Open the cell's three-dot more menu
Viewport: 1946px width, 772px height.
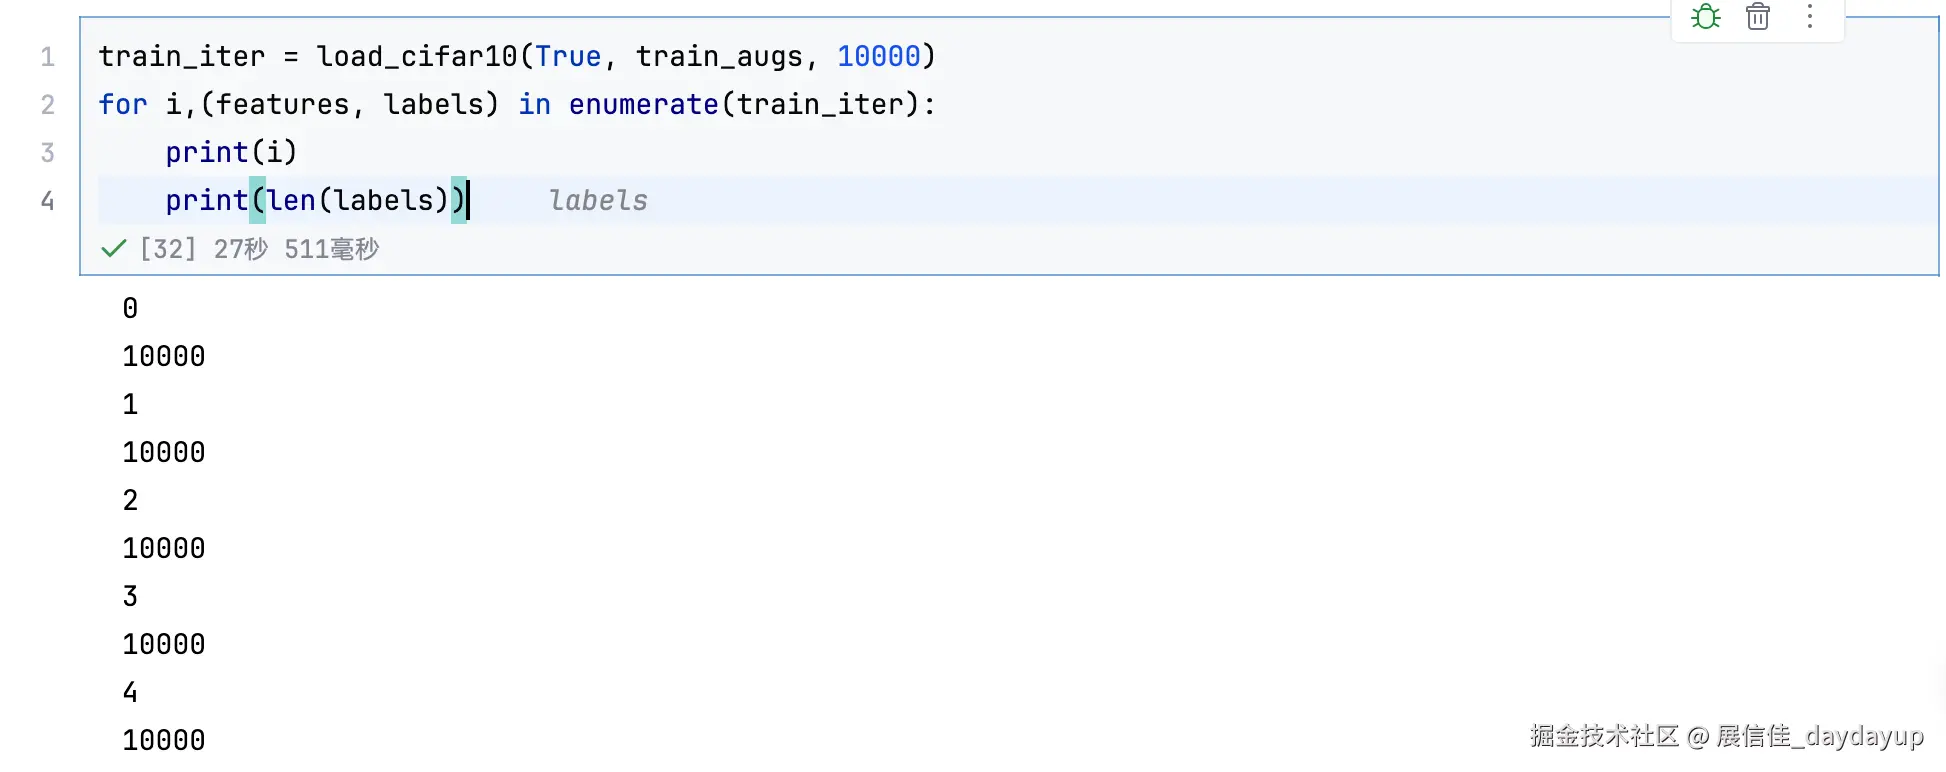coord(1810,17)
